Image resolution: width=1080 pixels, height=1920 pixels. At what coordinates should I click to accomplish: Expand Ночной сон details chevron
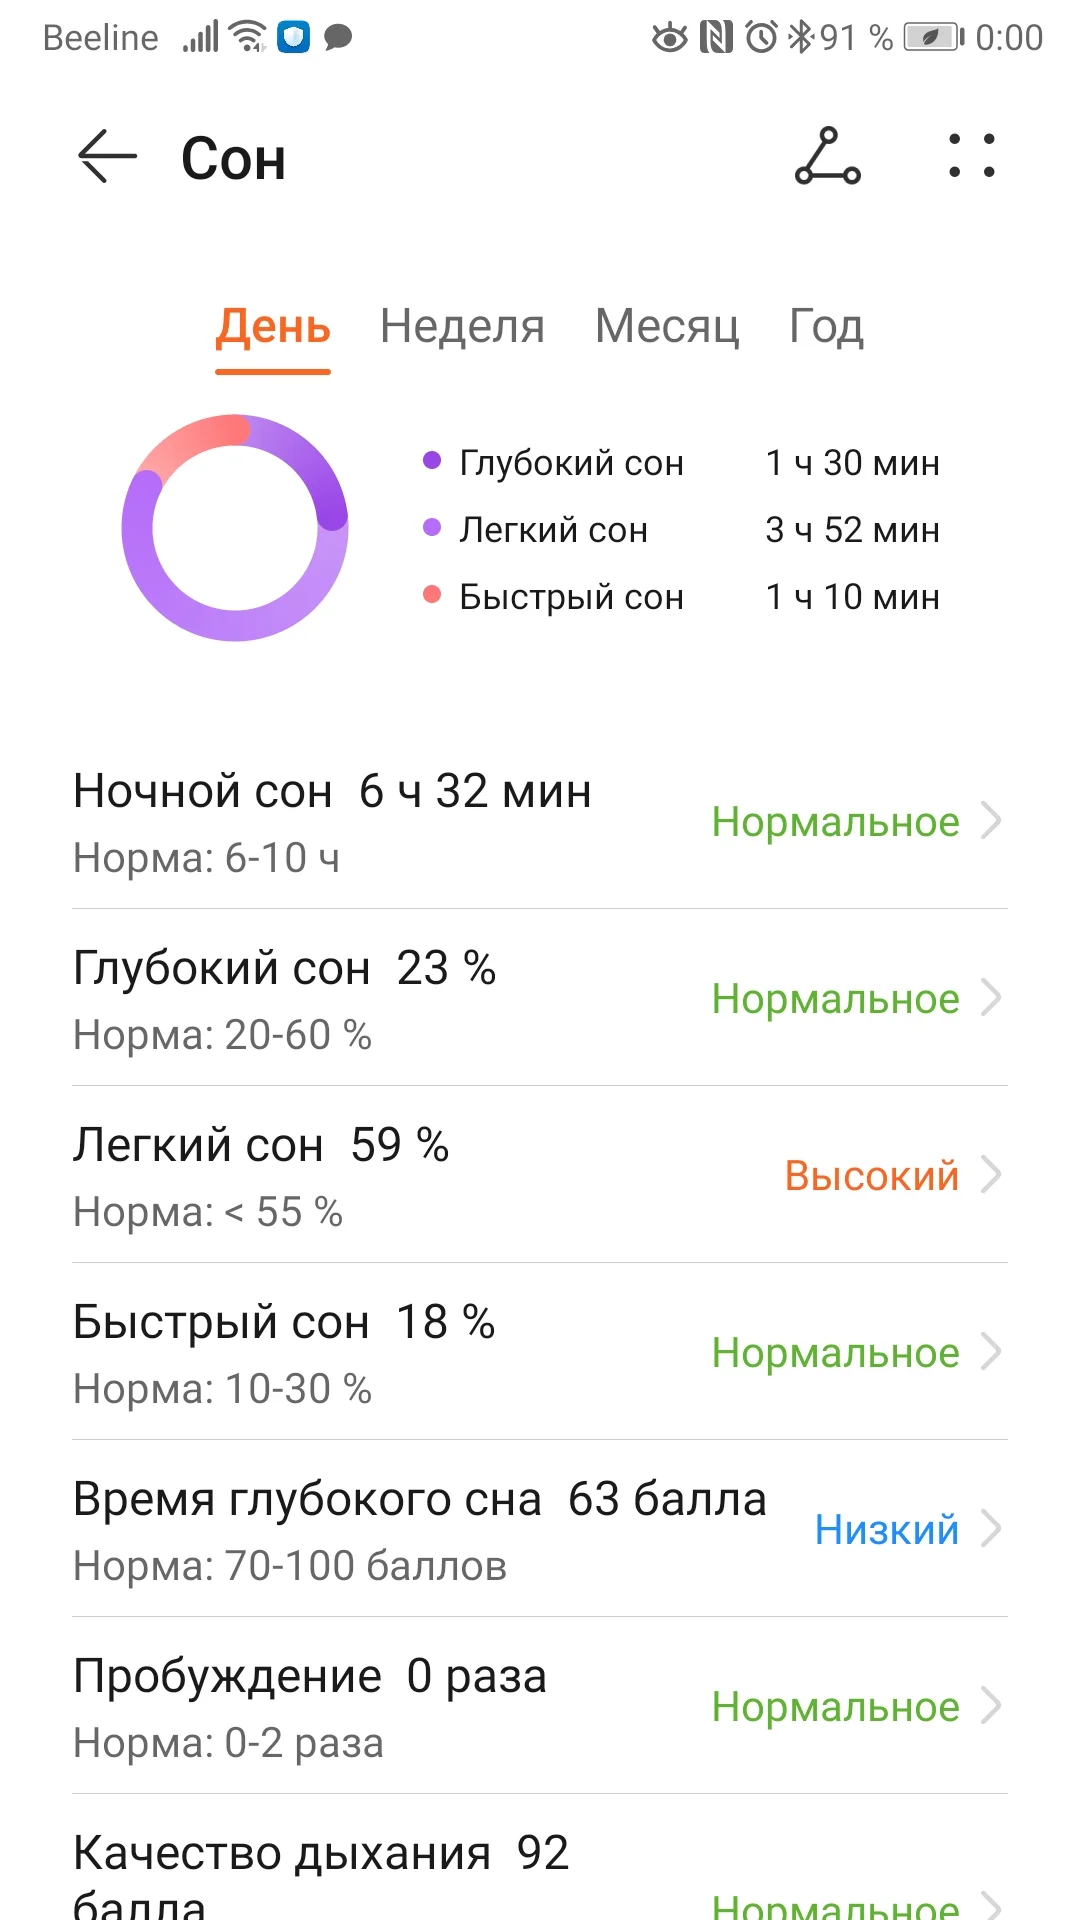pos(991,821)
